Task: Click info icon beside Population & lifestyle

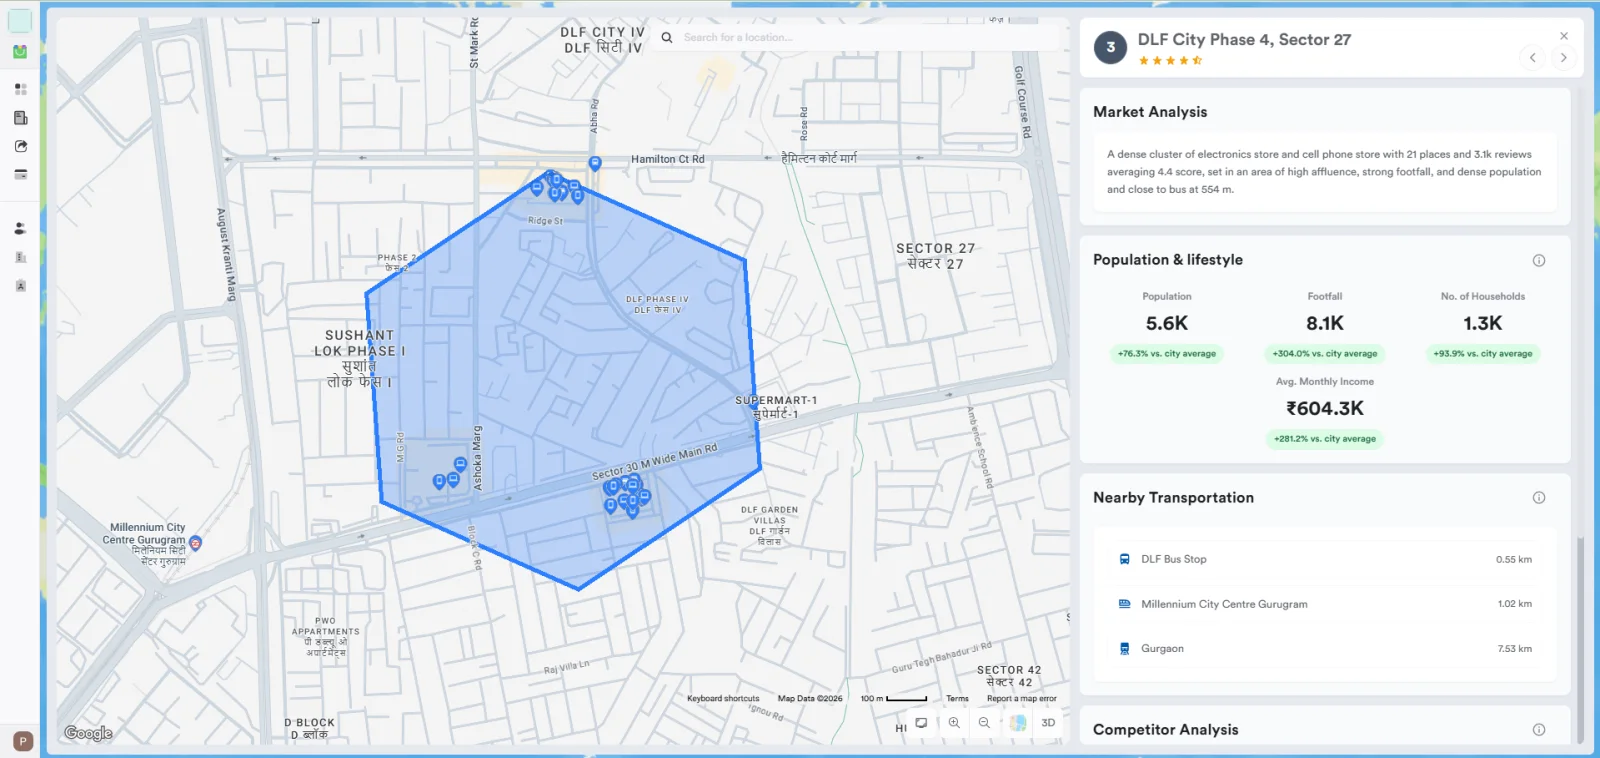Action: 1539,260
